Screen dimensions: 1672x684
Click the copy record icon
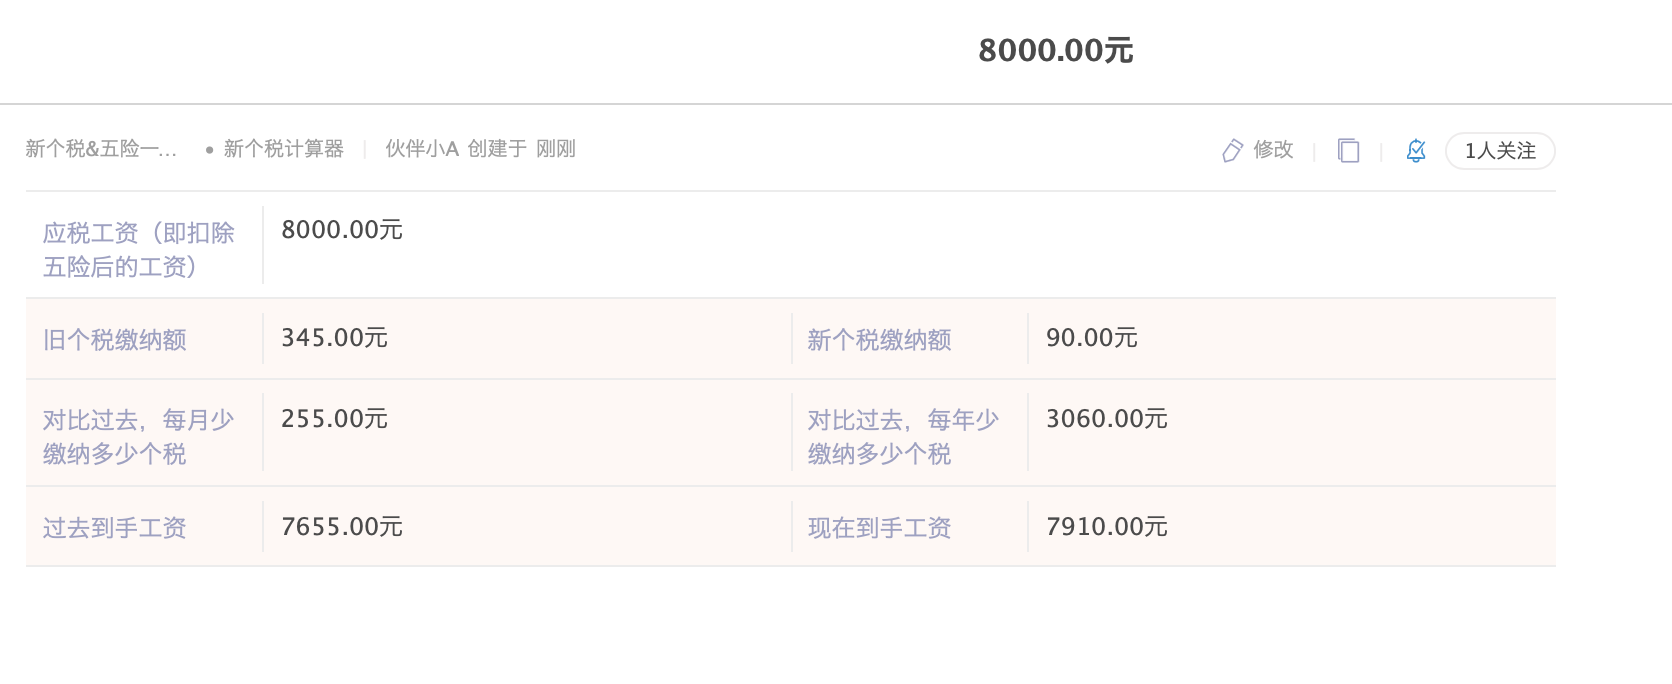(1348, 150)
